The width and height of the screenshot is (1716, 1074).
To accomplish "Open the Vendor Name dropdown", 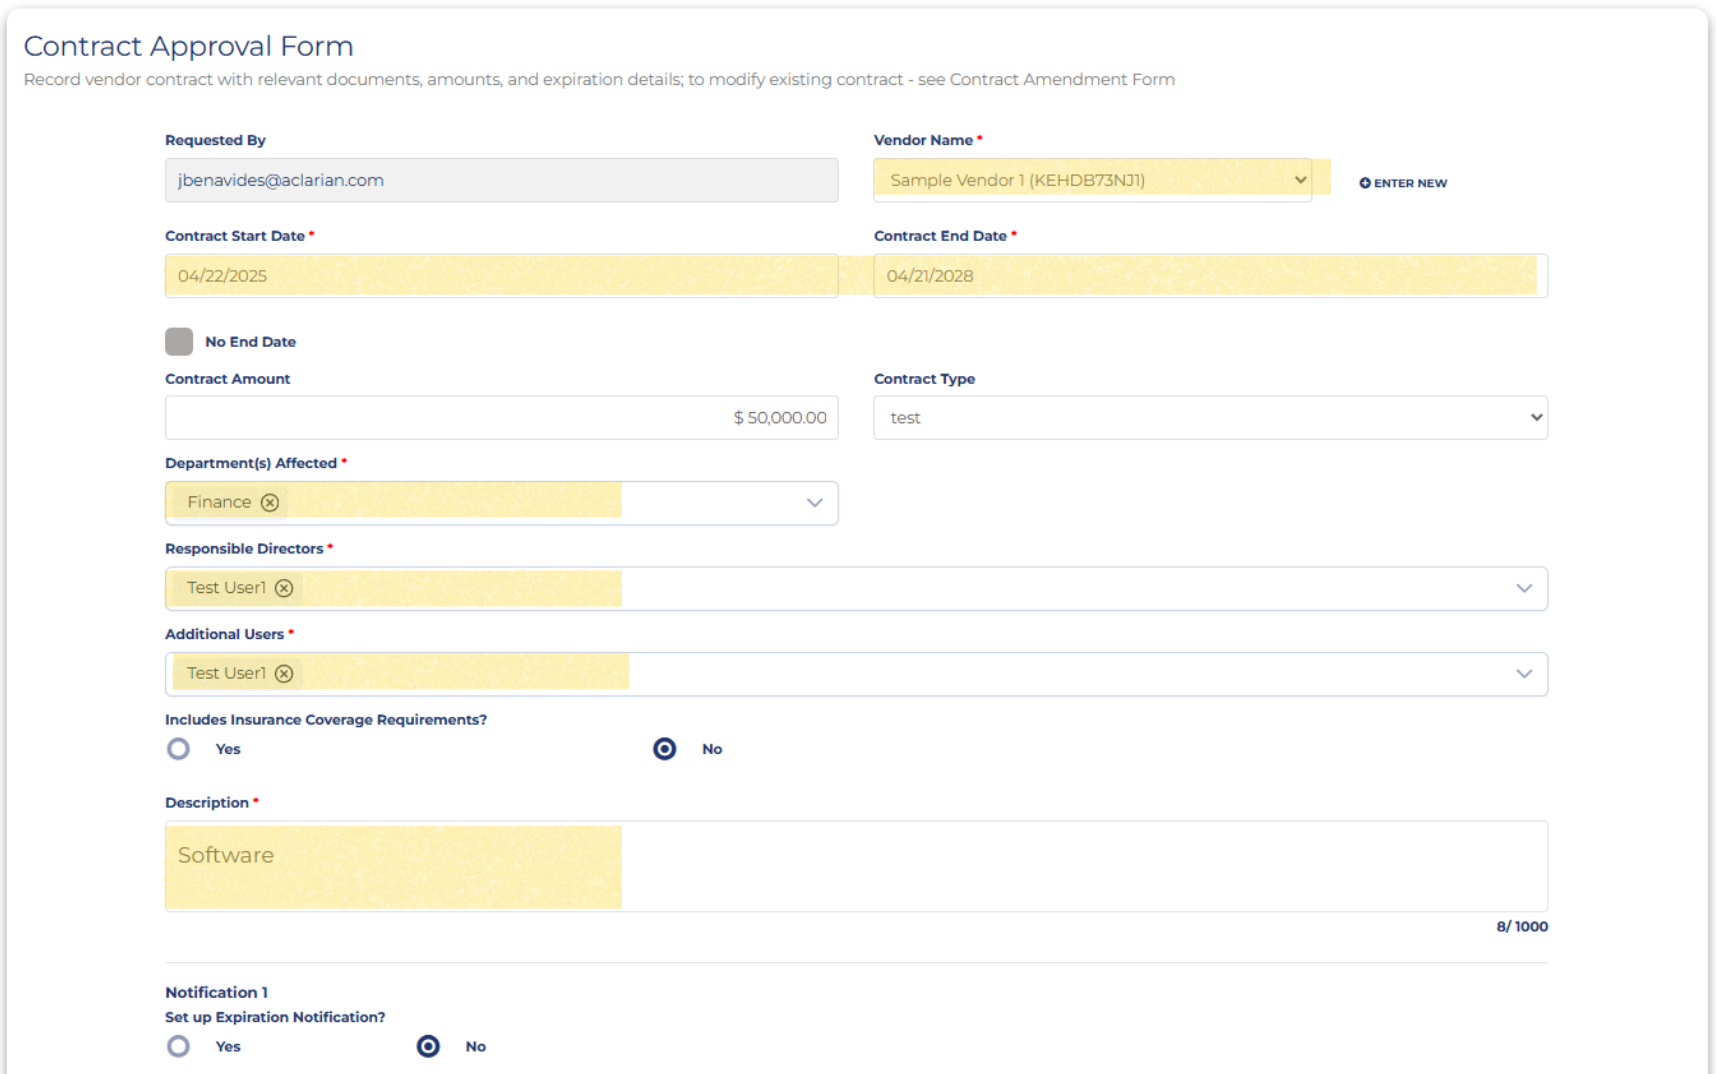I will click(x=1092, y=180).
